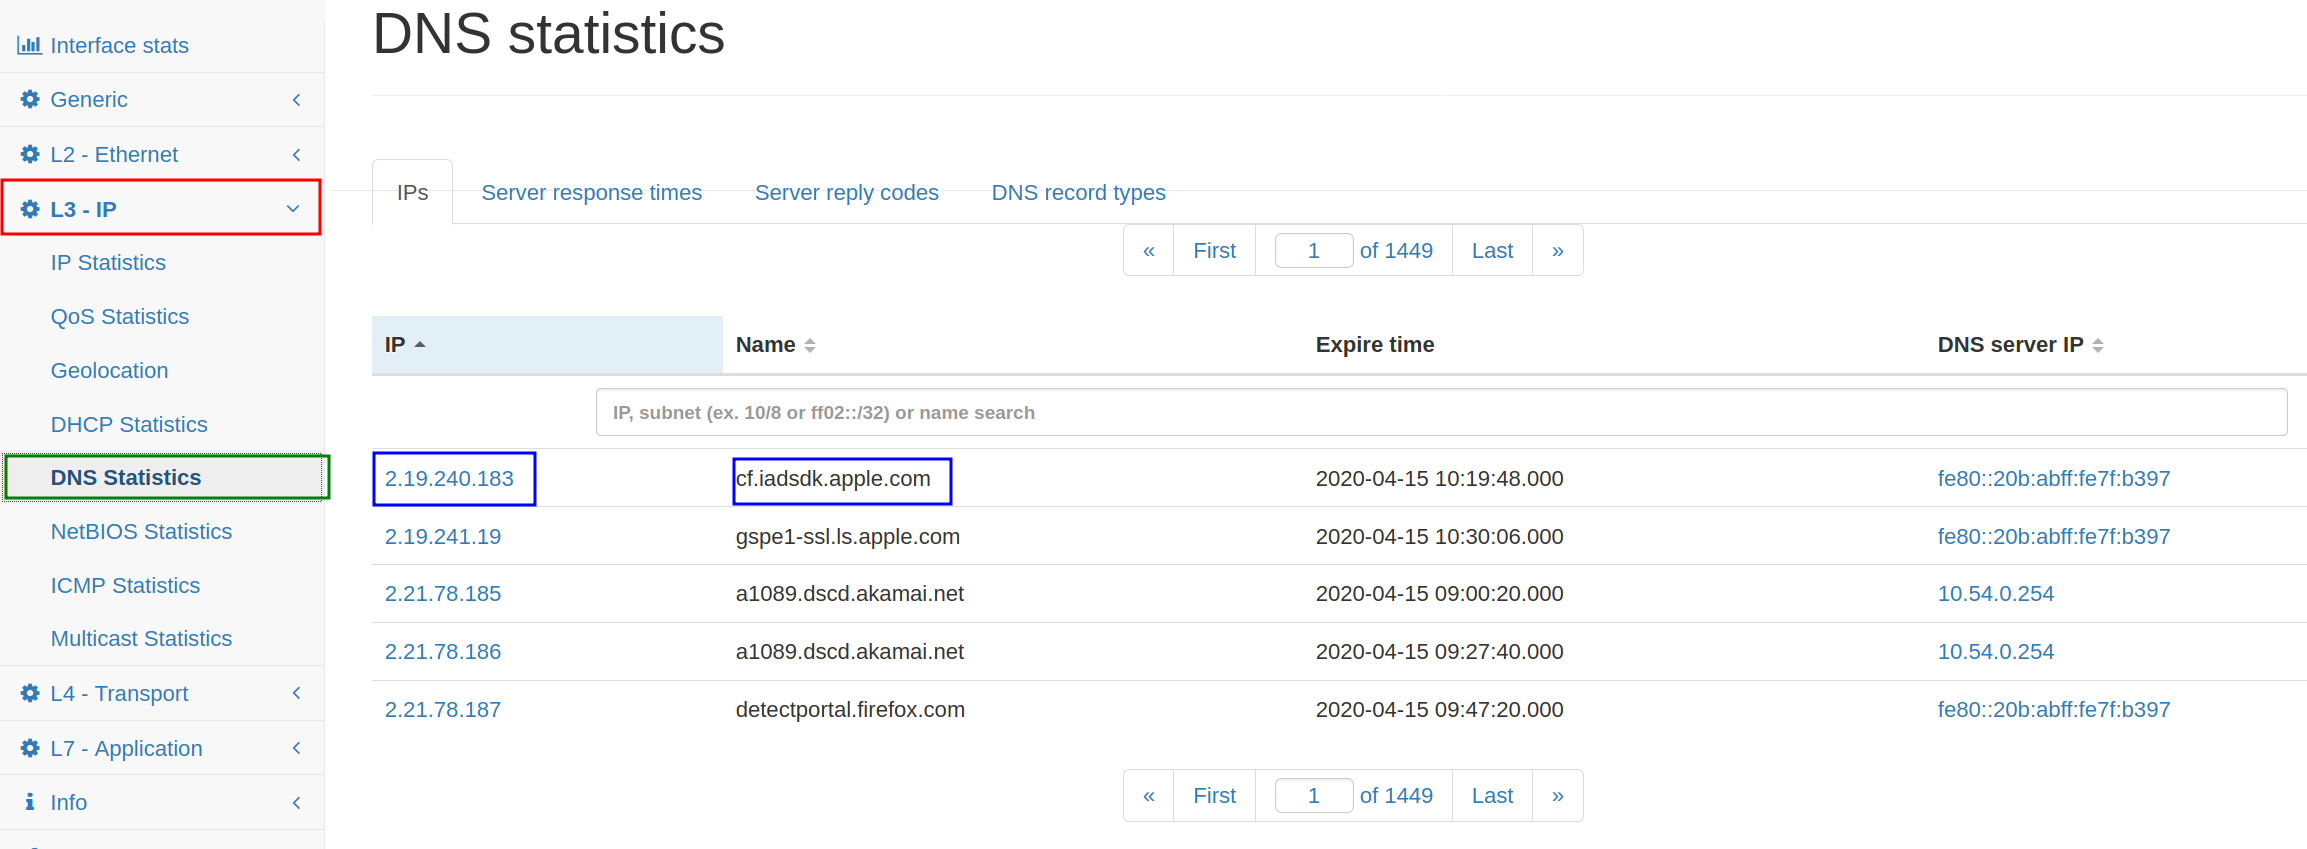Open ICMP Statistics in sidebar
2307x849 pixels.
coord(125,585)
